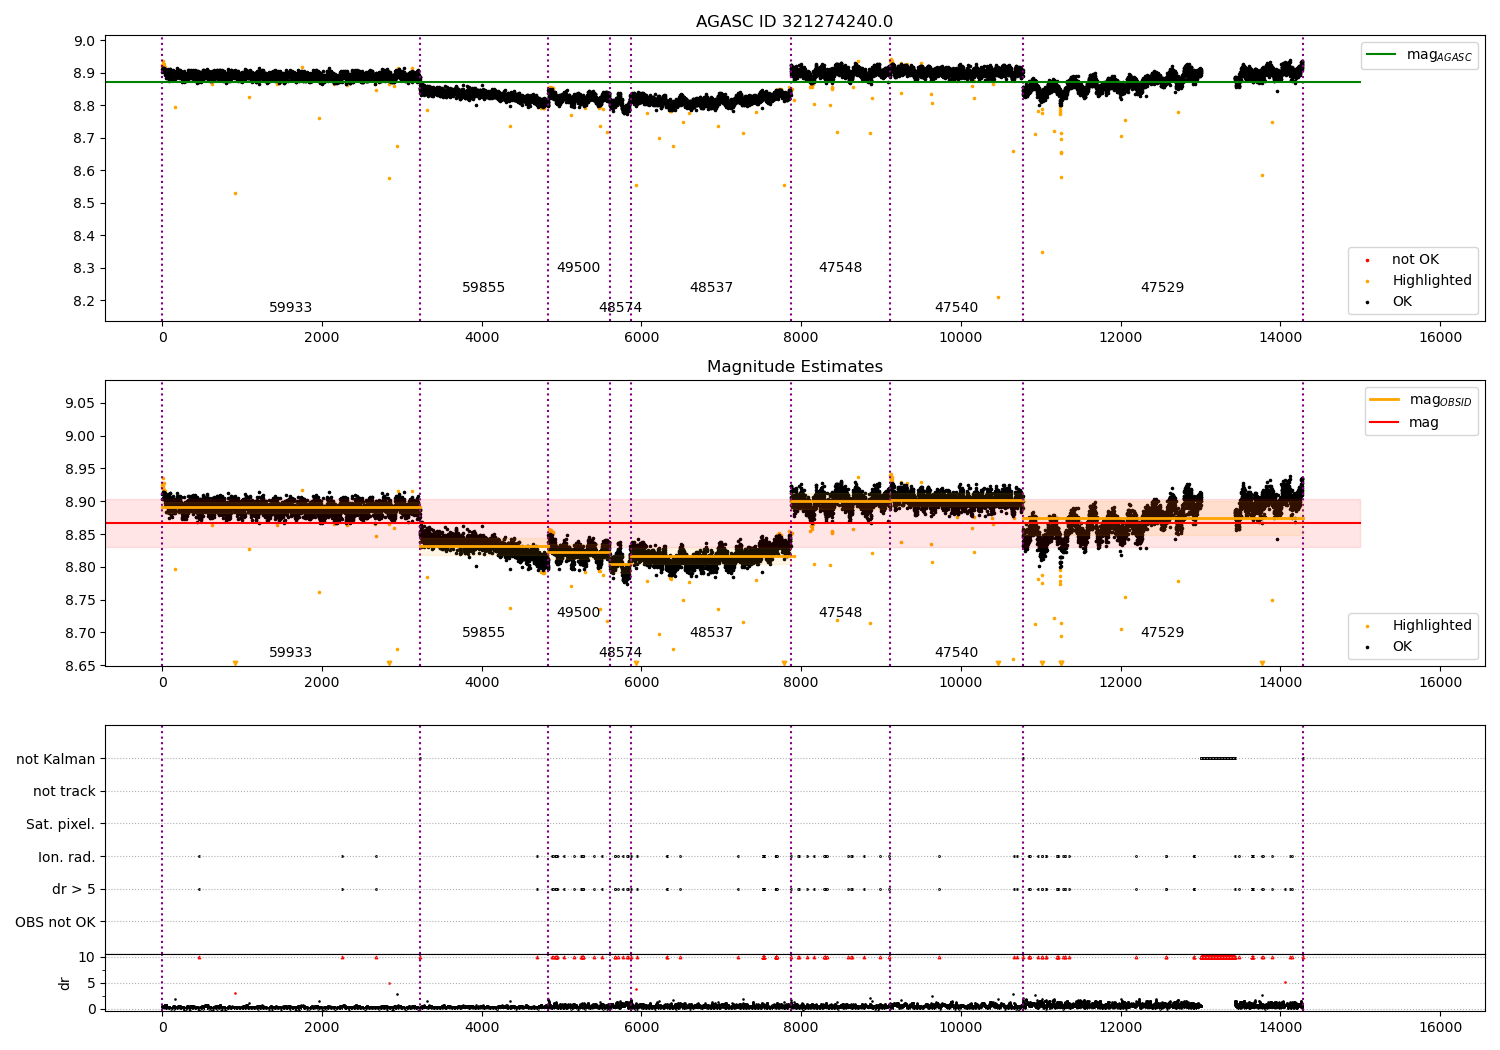Click obsid label 49500 in top plot

[x=578, y=268]
